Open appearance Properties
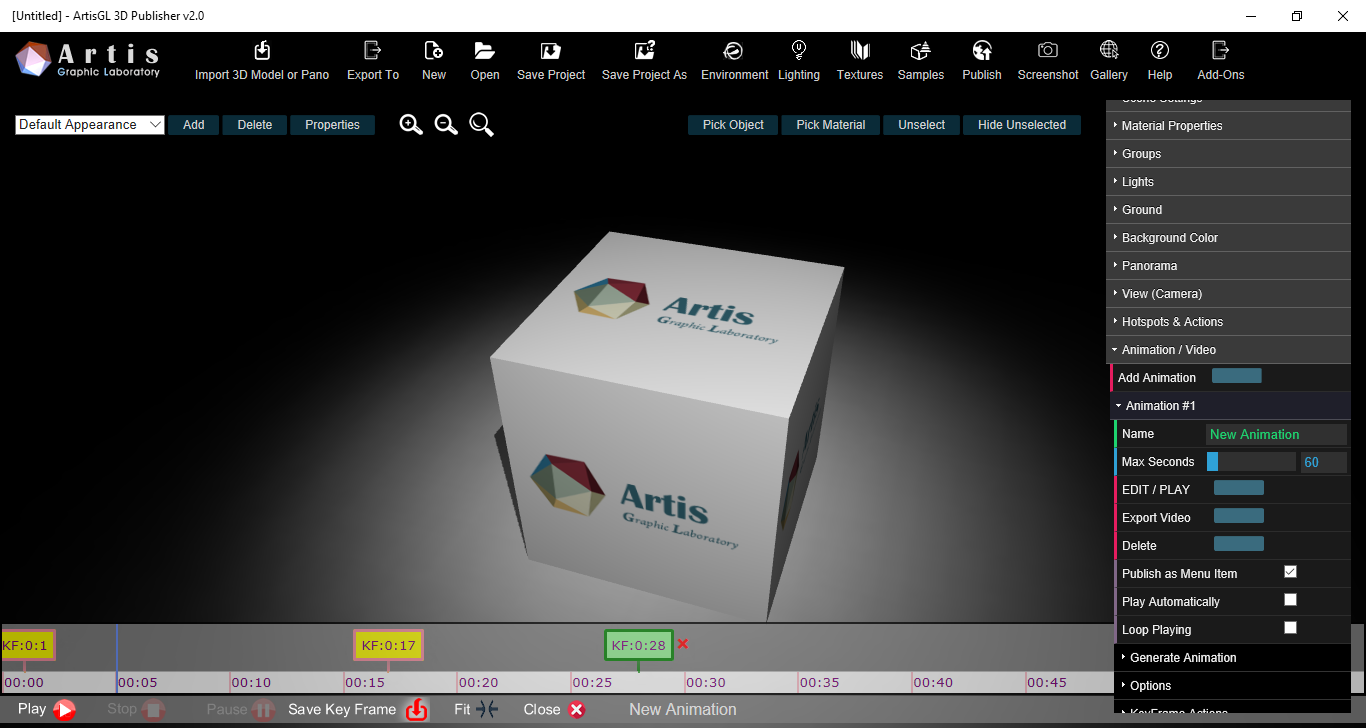 [x=333, y=125]
